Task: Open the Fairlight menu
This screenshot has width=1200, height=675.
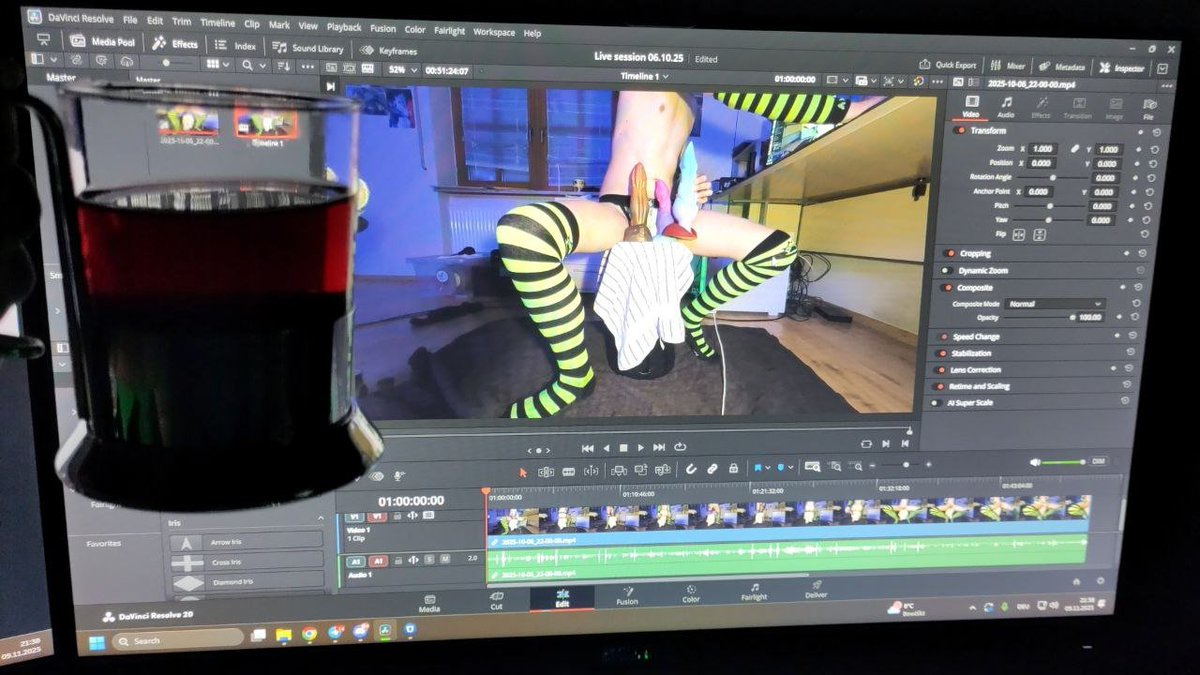Action: [x=449, y=30]
